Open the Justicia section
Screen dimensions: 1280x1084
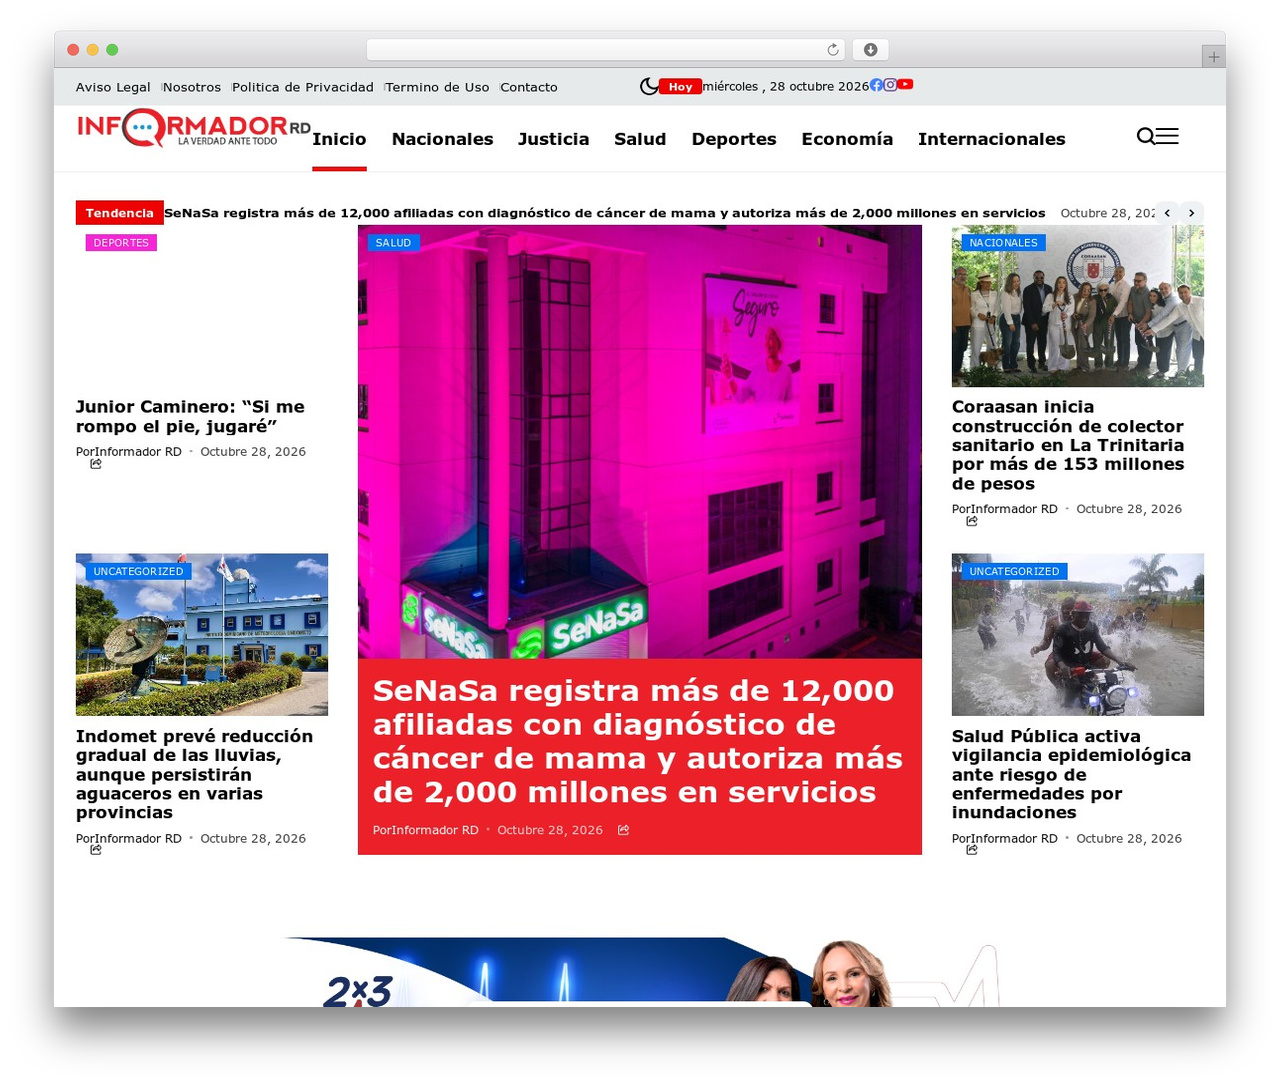[554, 139]
